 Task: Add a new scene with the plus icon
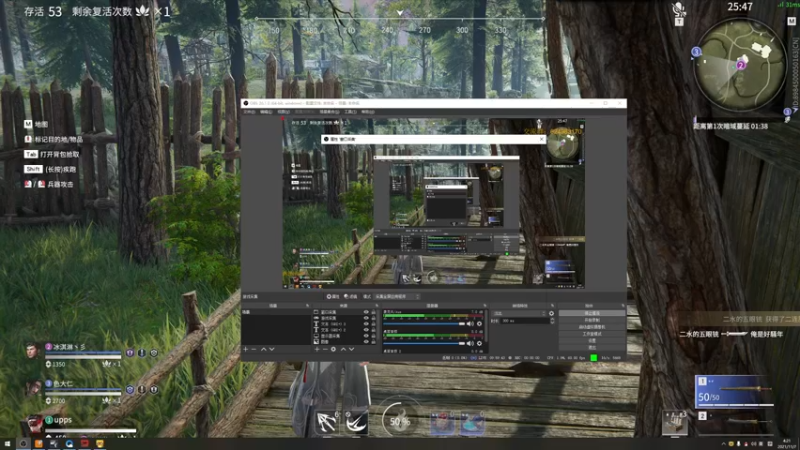click(246, 349)
